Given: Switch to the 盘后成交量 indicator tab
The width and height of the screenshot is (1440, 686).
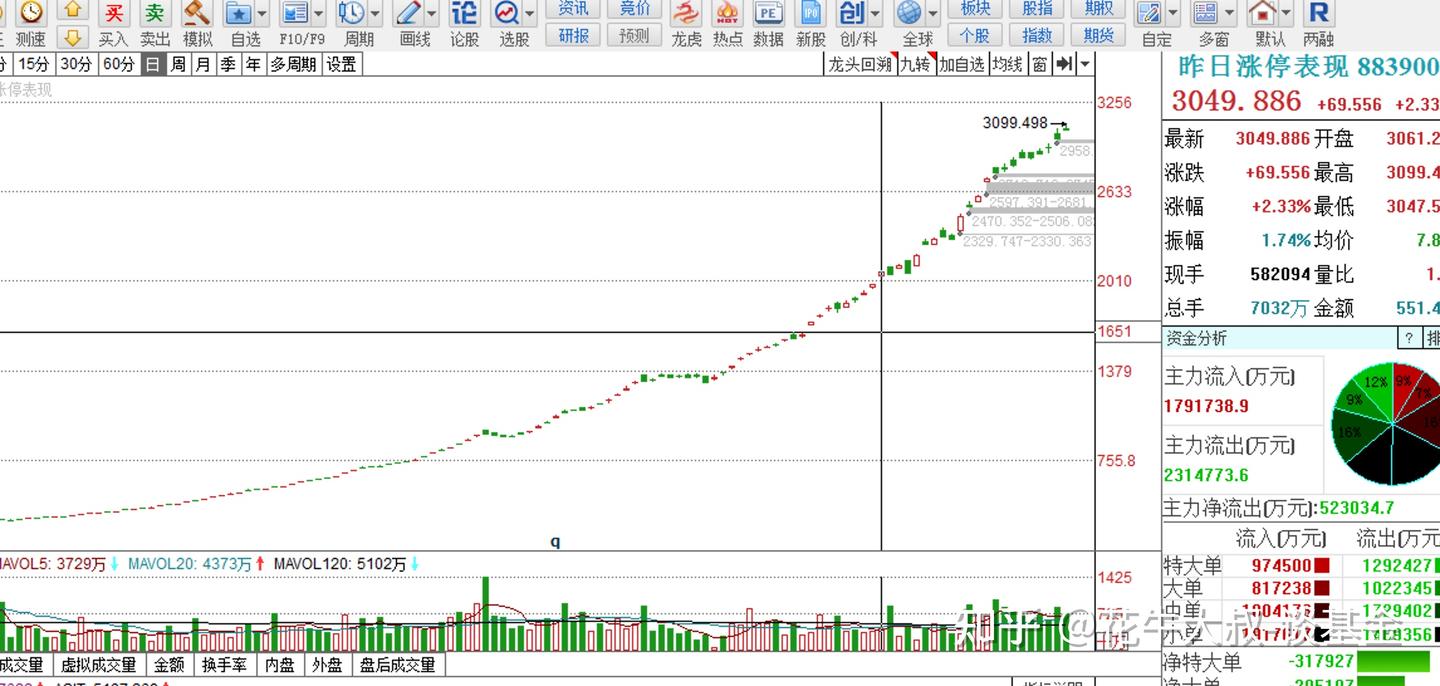Looking at the screenshot, I should pyautogui.click(x=398, y=665).
